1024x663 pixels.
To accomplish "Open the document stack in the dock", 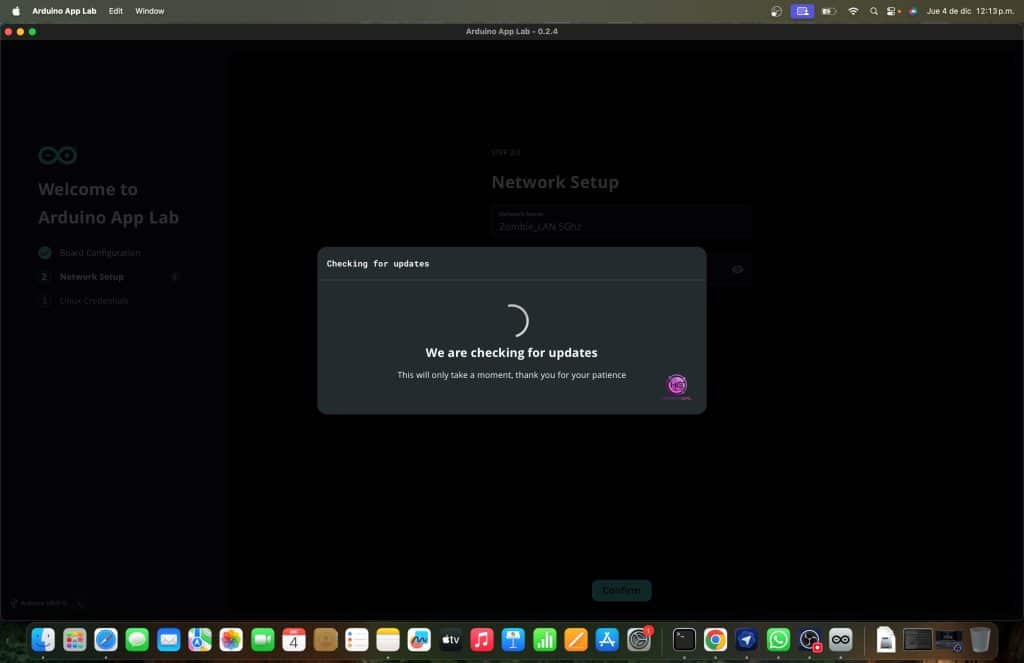I will coord(886,639).
